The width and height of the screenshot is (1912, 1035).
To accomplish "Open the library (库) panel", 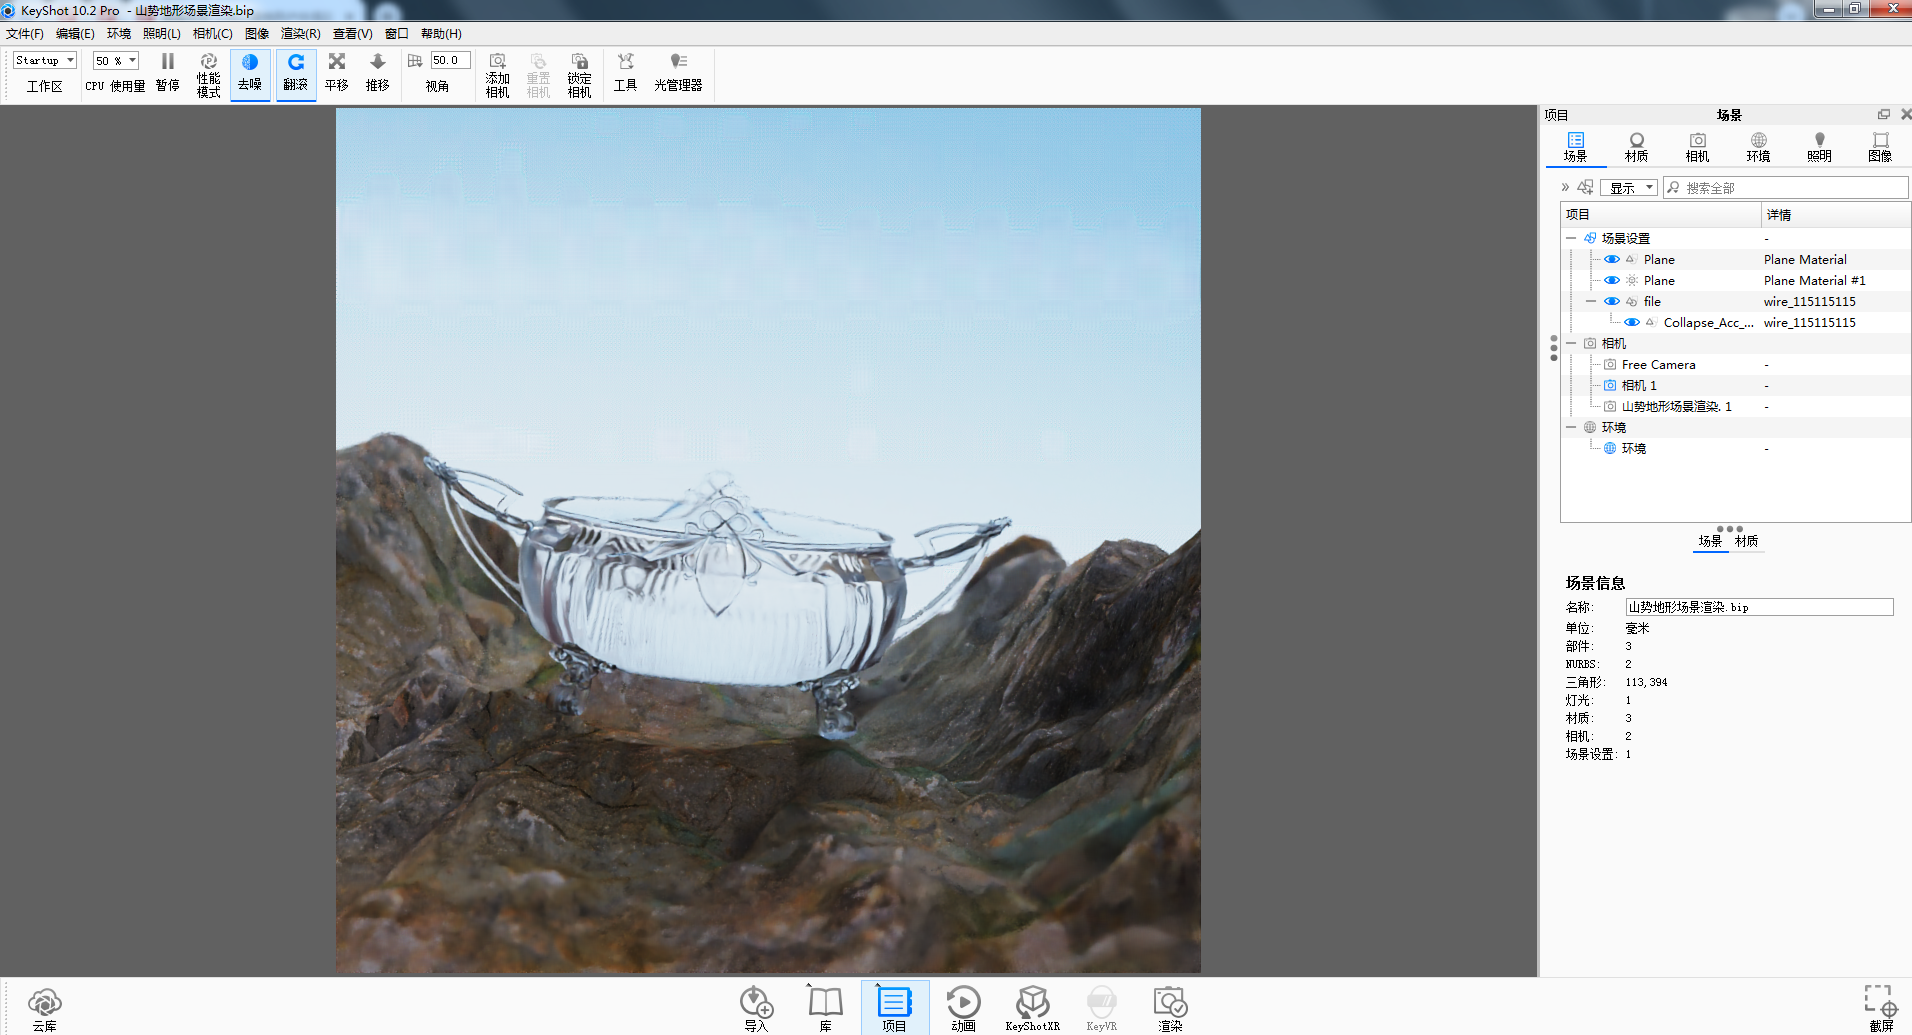I will 825,1008.
